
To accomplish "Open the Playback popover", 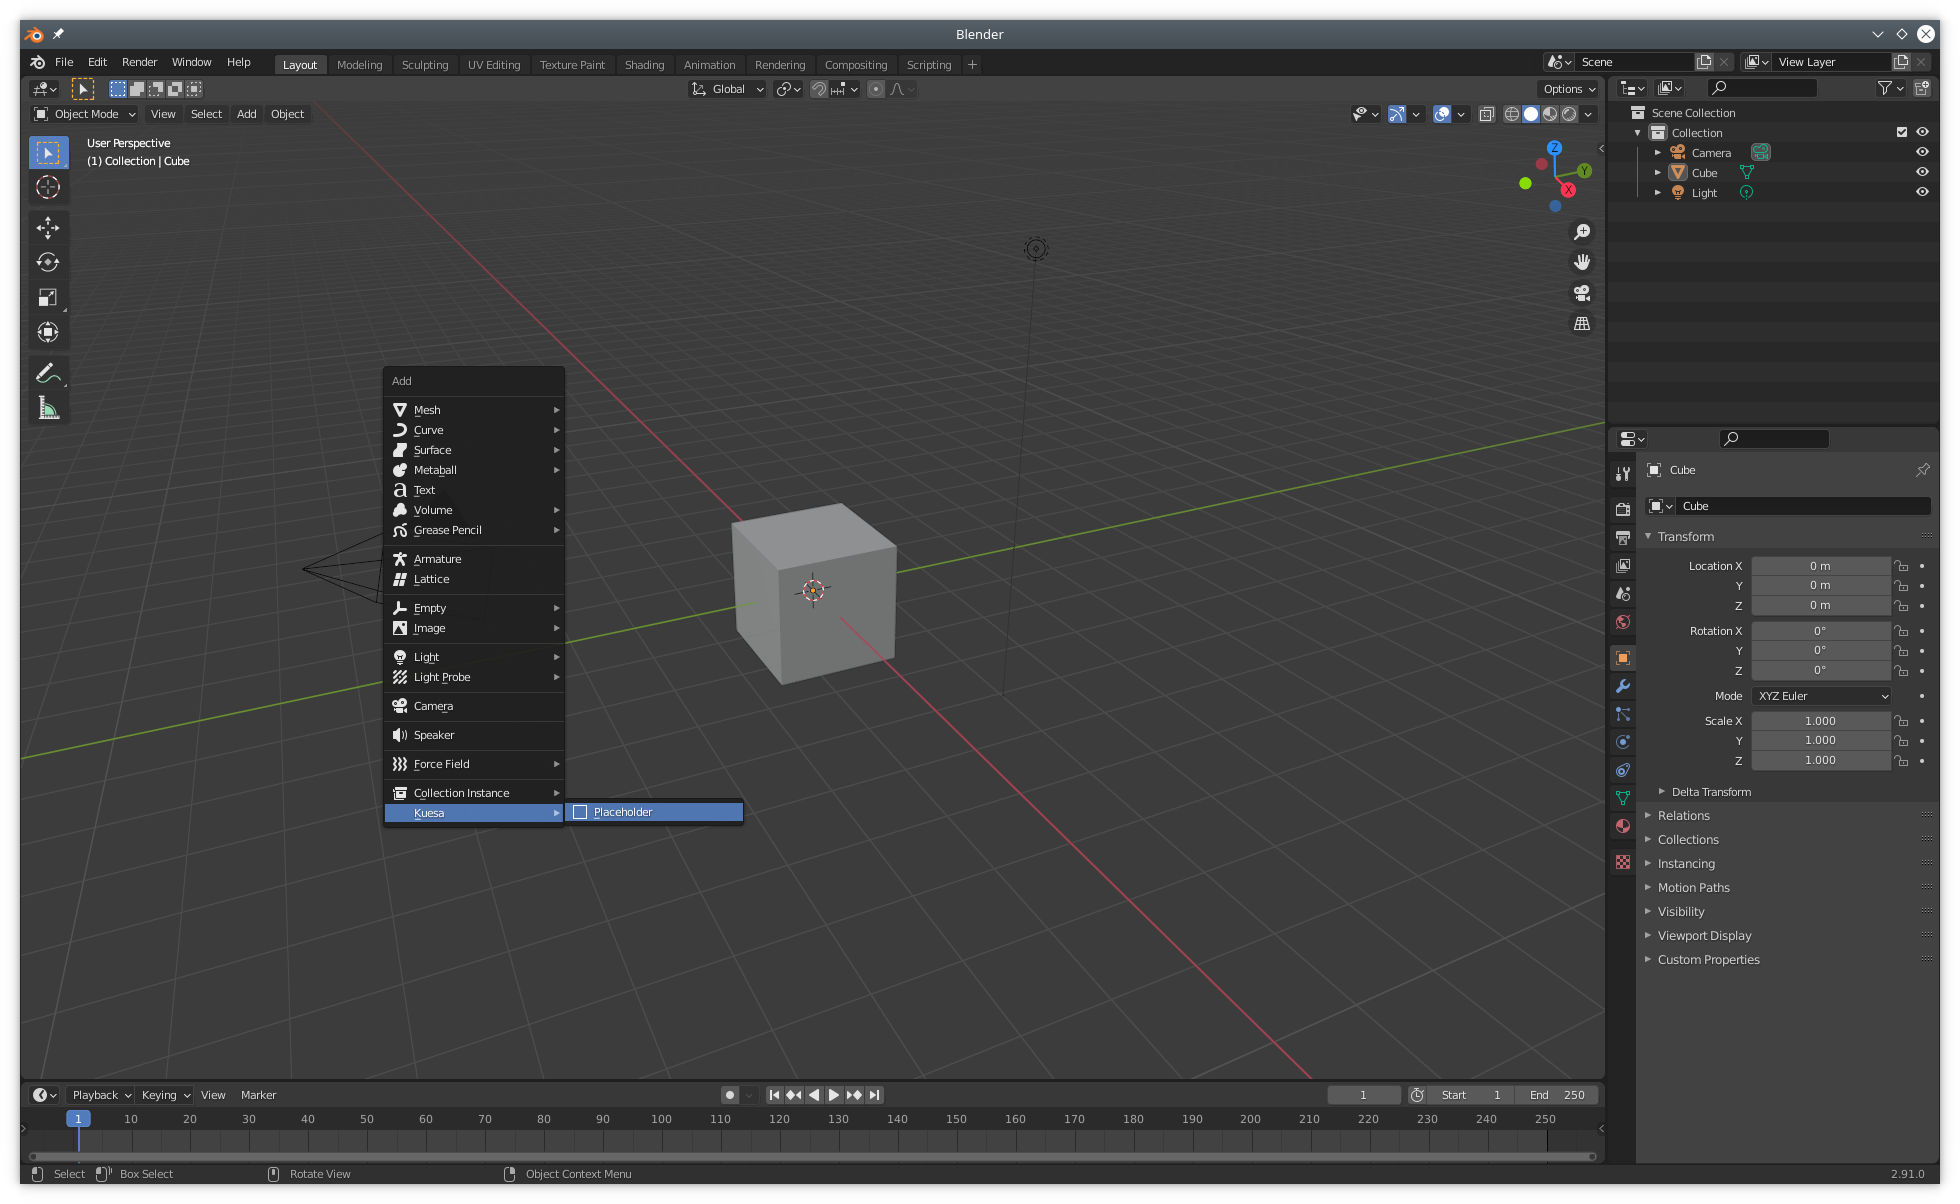I will tap(101, 1095).
